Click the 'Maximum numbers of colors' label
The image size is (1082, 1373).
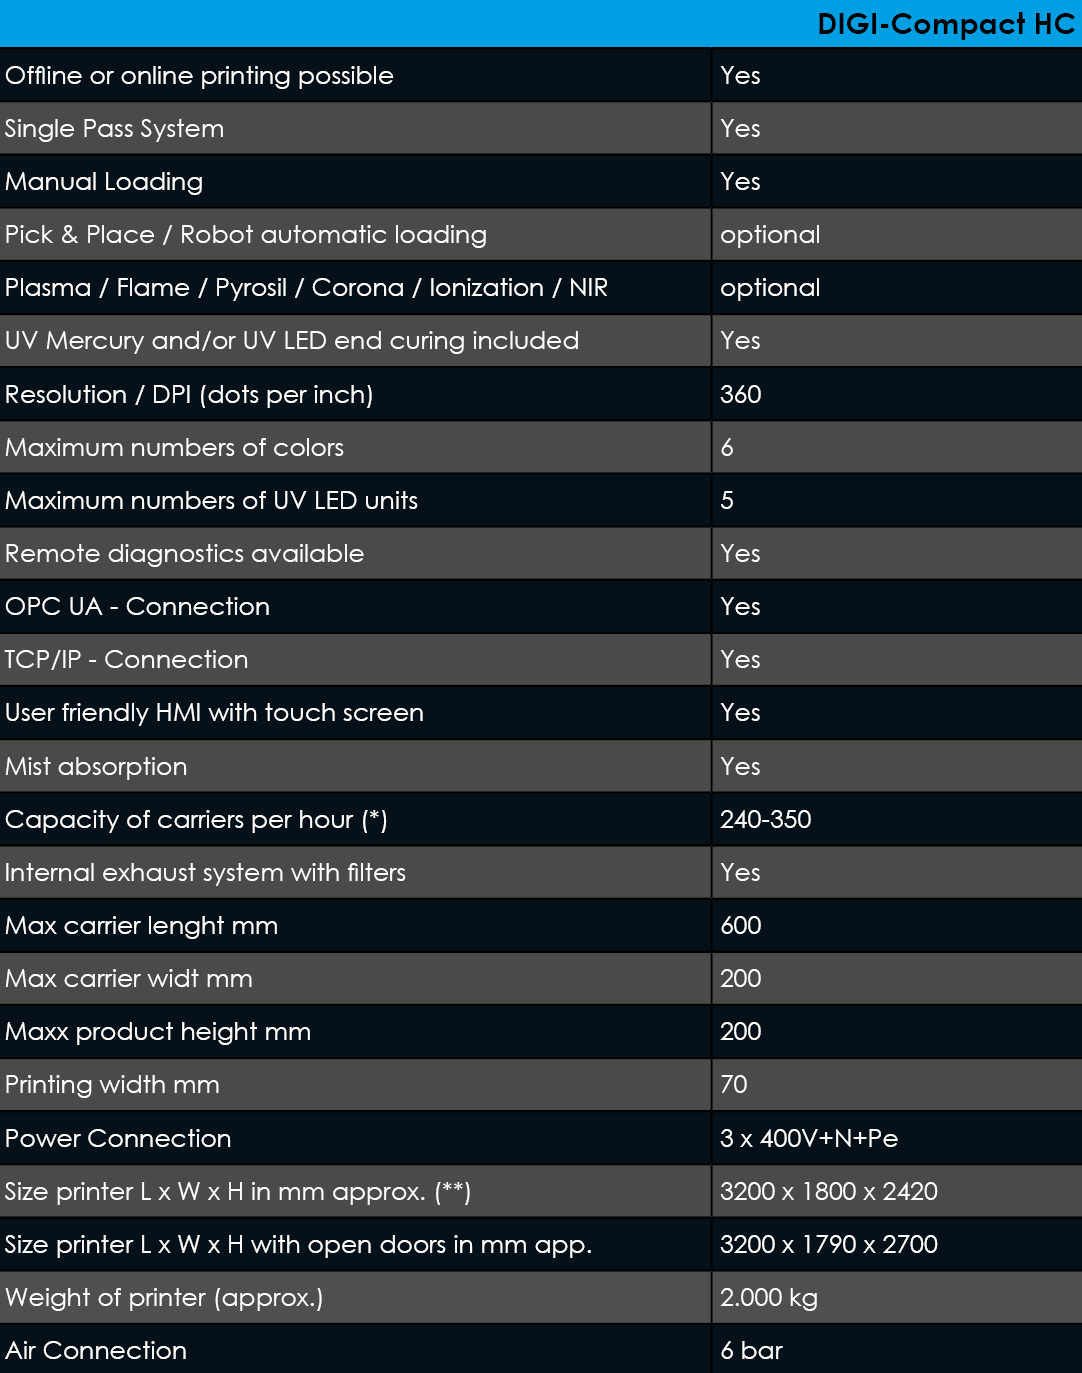(174, 447)
